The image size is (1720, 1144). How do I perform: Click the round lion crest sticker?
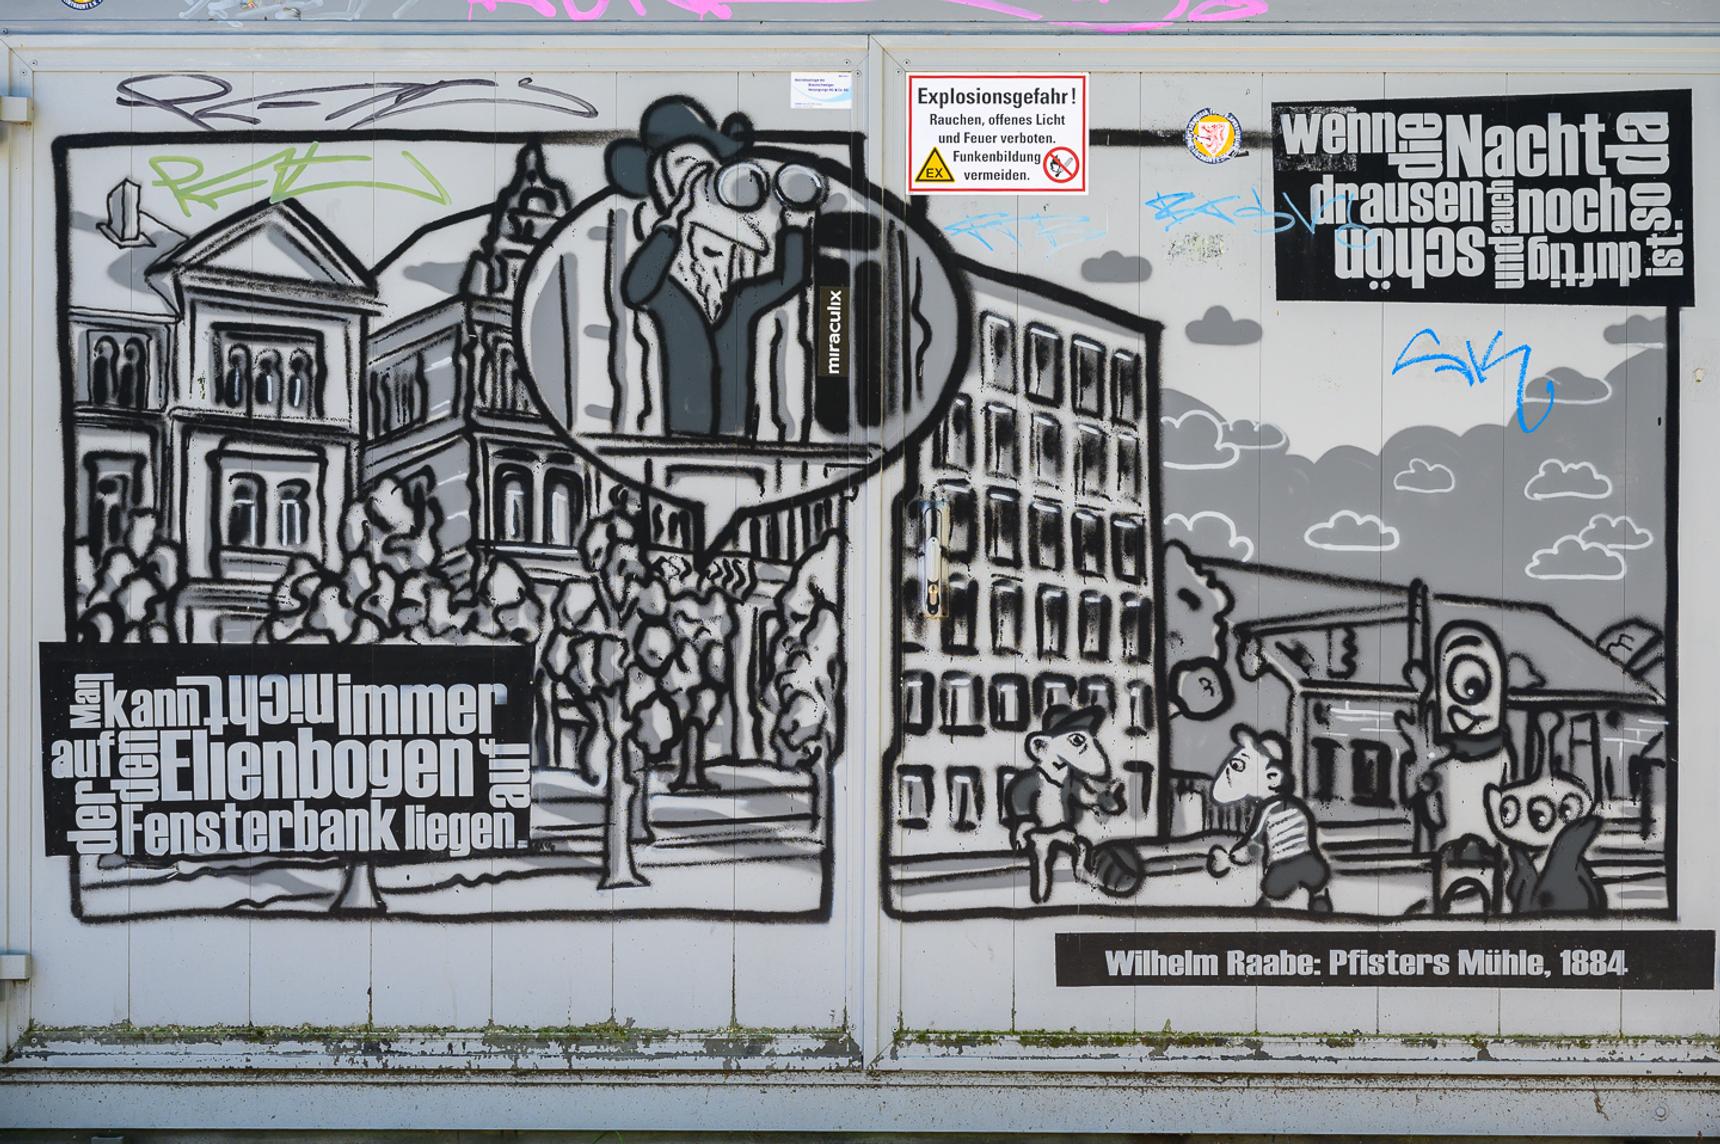pos(1218,135)
